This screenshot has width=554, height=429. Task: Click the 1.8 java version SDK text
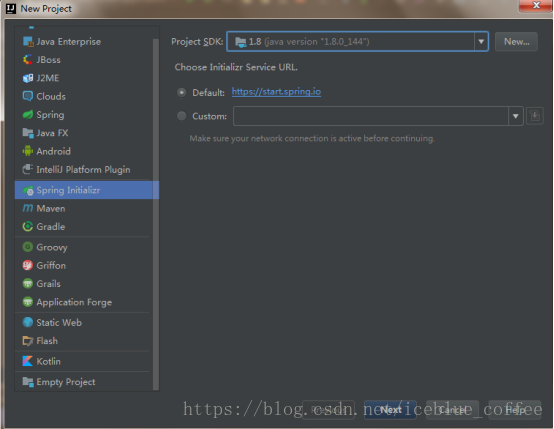point(309,42)
